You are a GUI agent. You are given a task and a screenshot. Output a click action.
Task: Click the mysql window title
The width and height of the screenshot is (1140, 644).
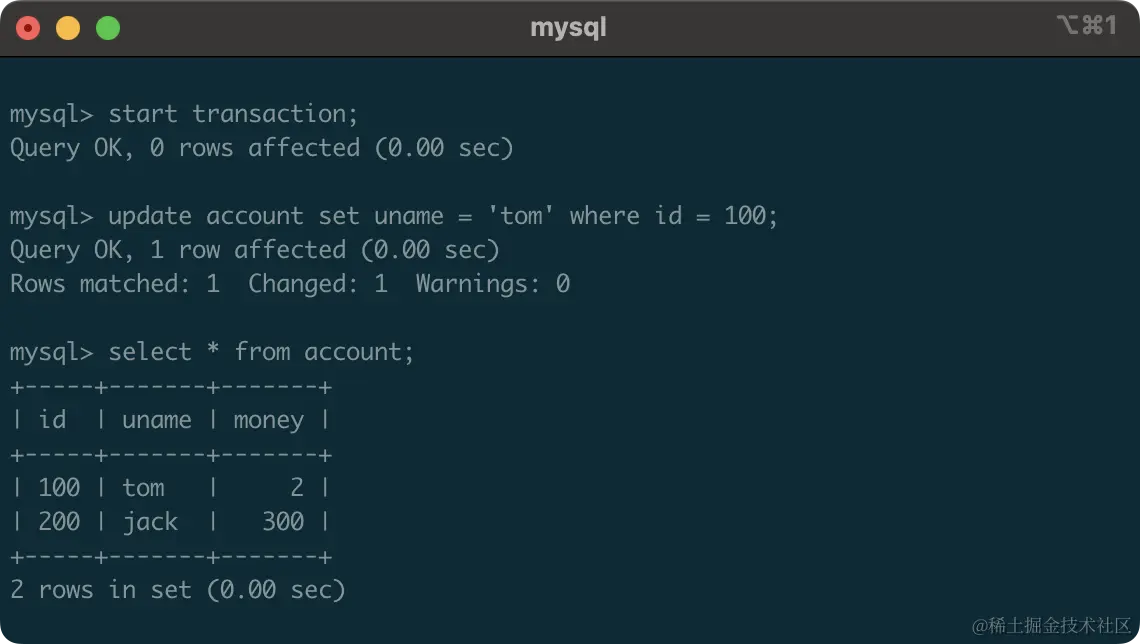click(x=568, y=28)
